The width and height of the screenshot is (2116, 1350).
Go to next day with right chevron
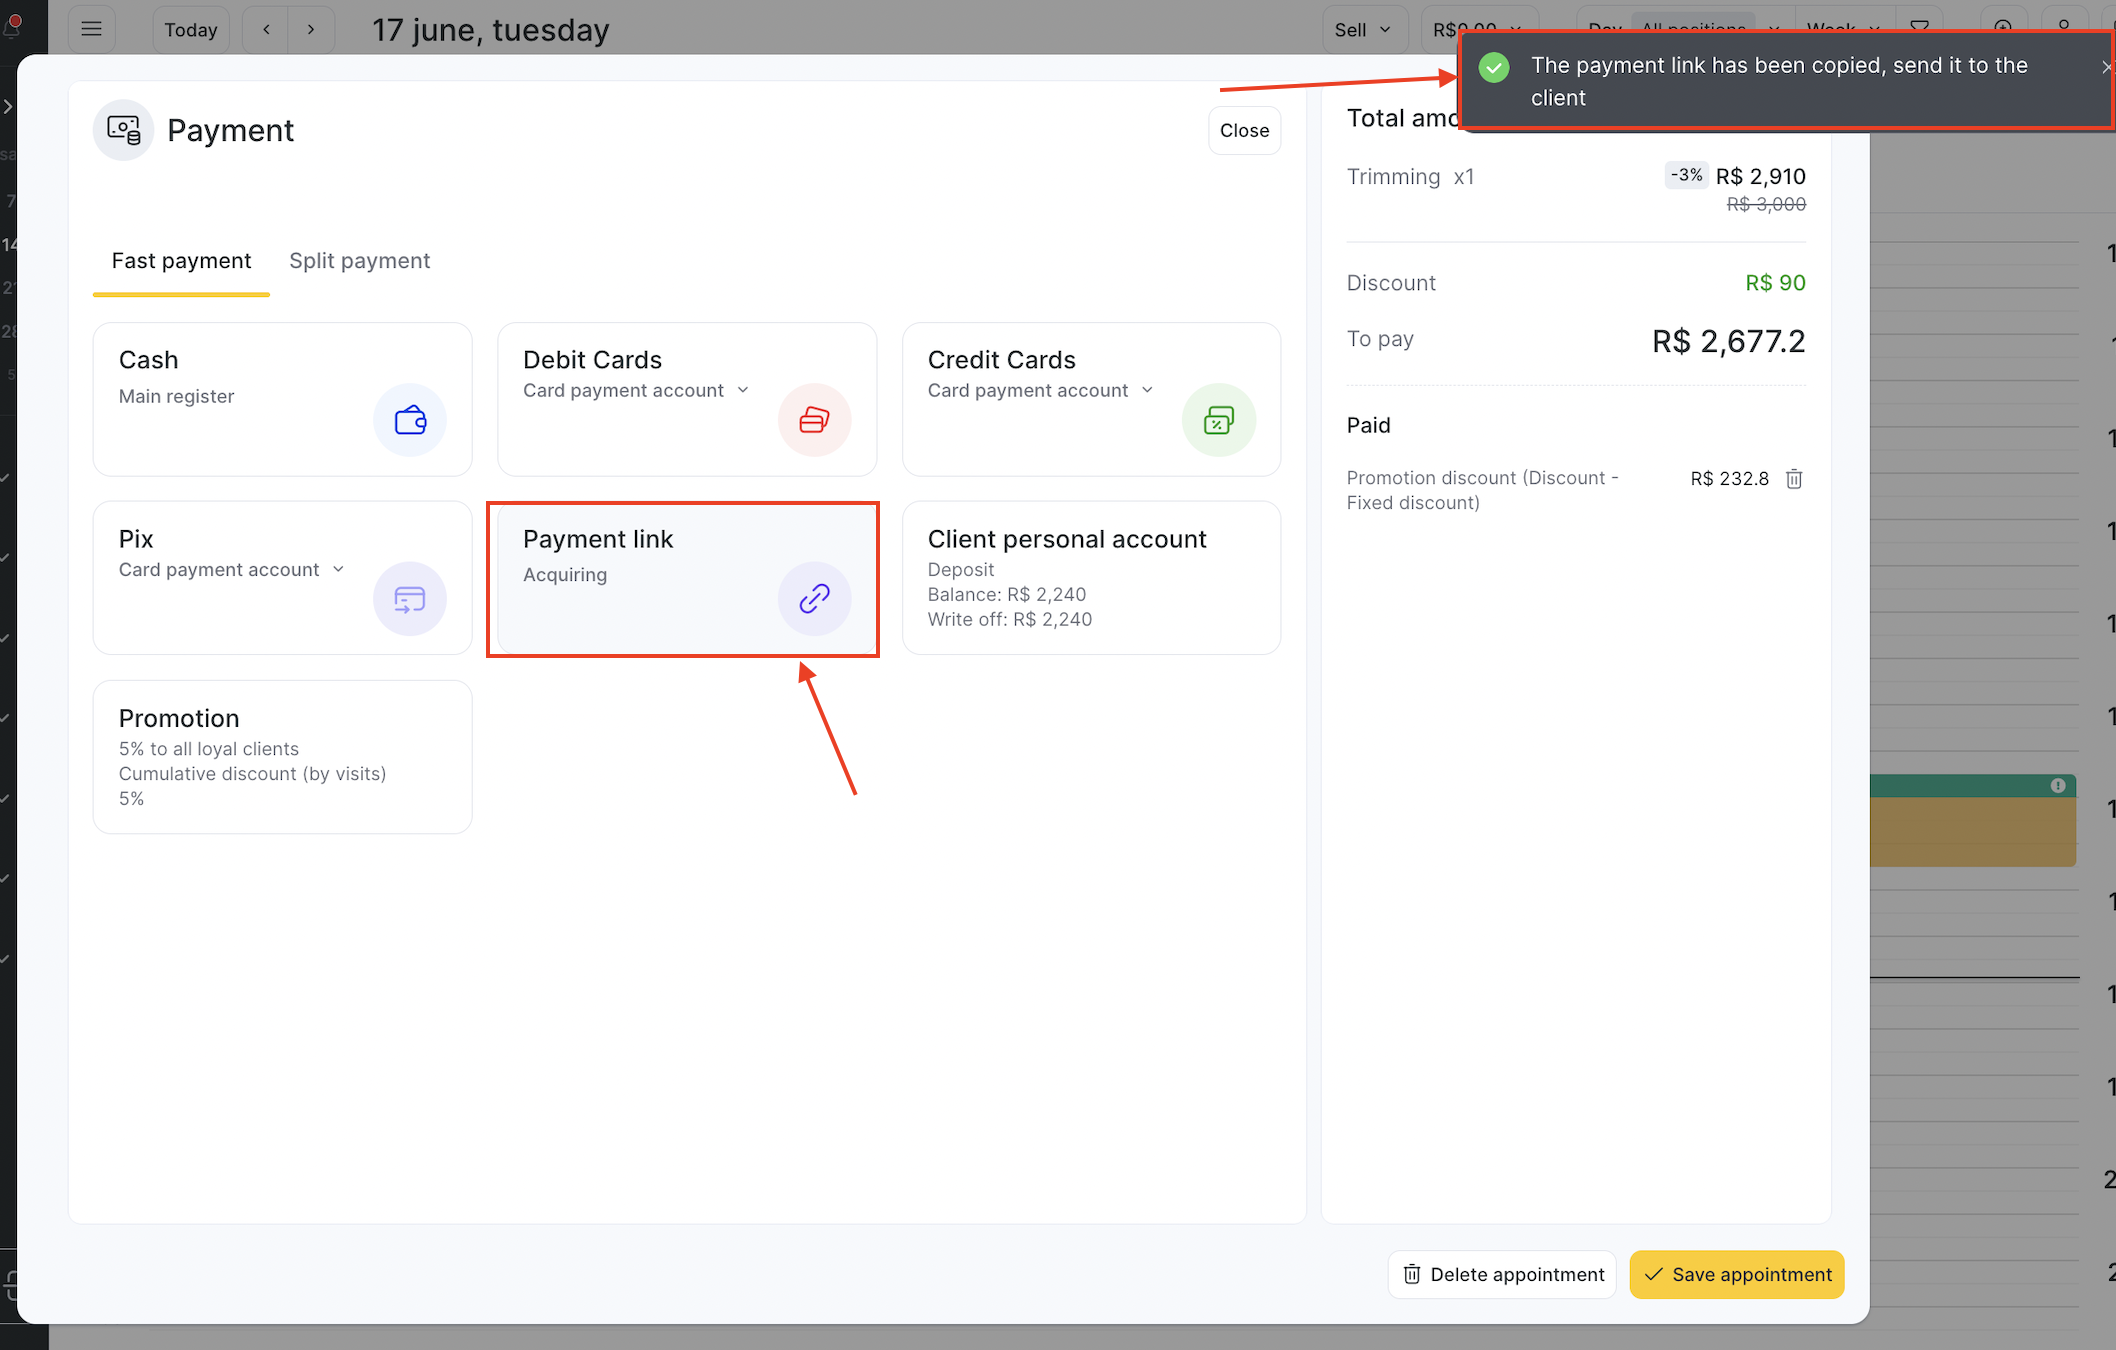(x=311, y=30)
